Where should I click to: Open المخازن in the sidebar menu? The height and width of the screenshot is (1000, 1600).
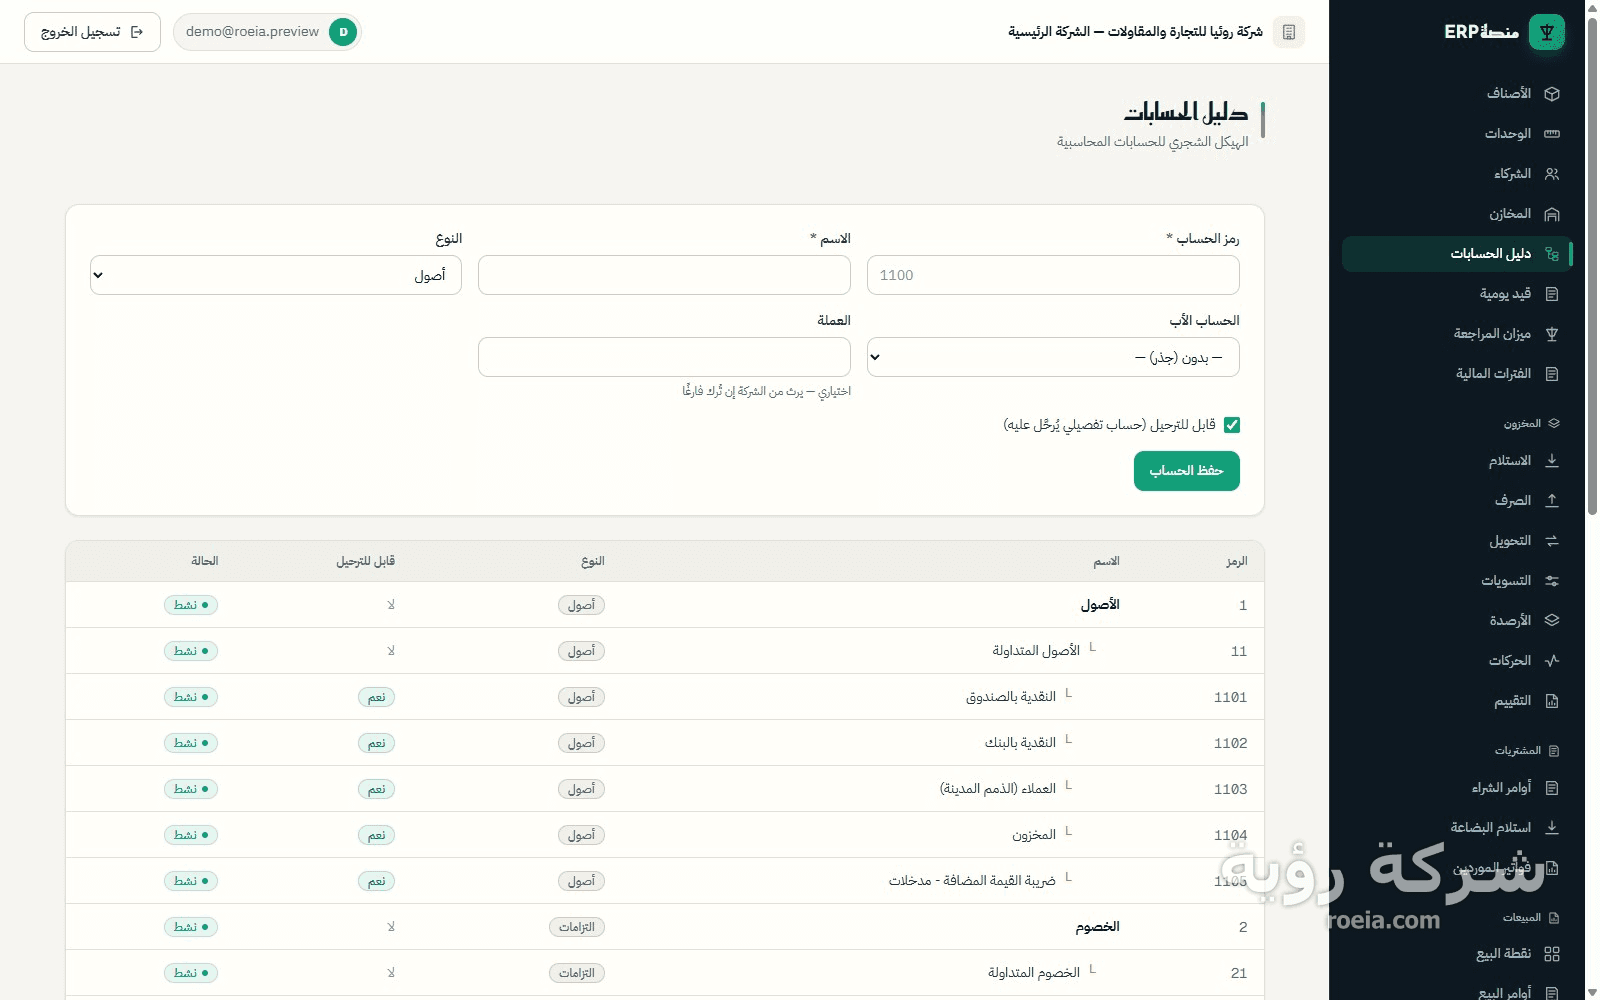tap(1457, 214)
